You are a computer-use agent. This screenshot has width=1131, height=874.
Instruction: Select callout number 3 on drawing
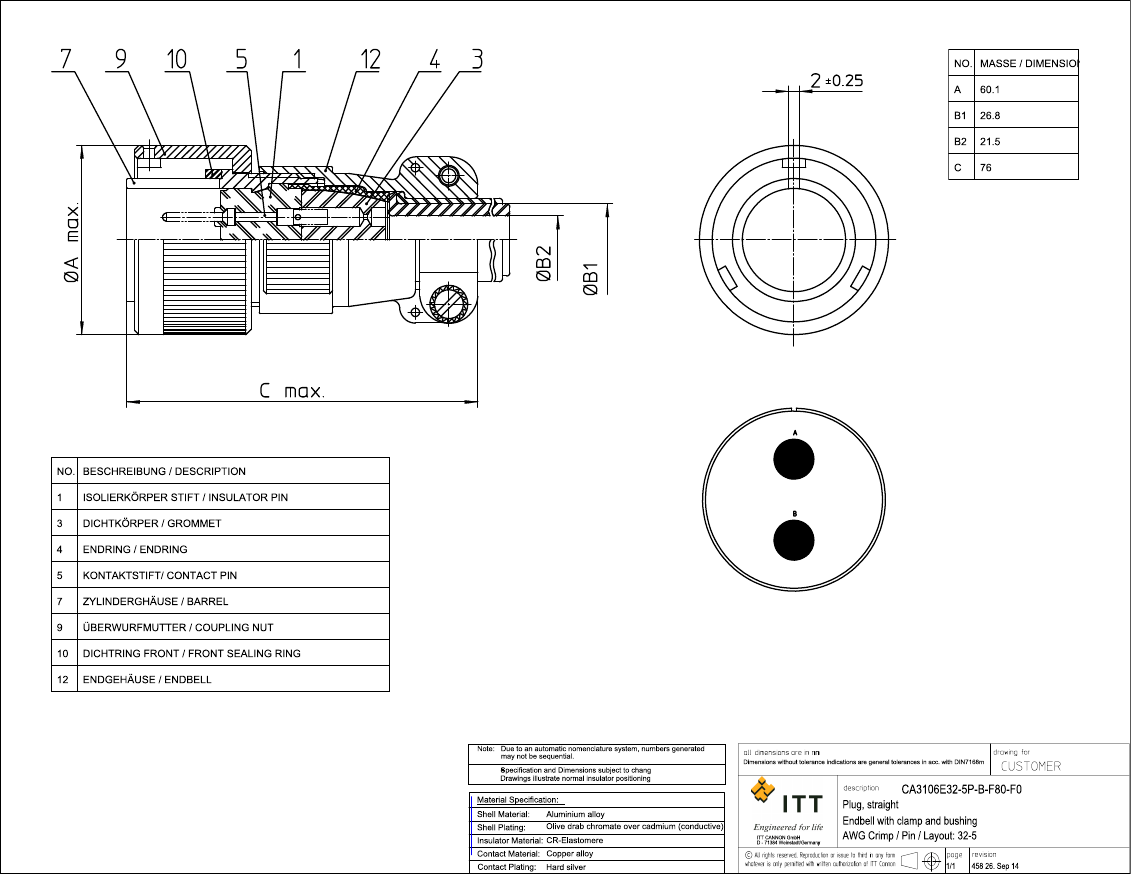(x=477, y=59)
